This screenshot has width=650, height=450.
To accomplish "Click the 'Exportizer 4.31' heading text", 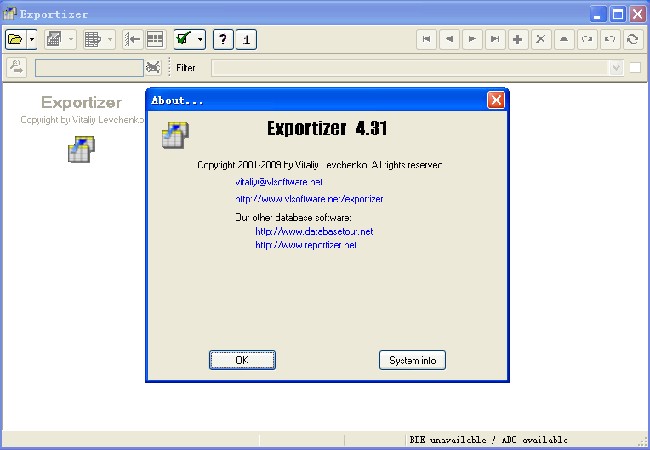I will pyautogui.click(x=327, y=128).
